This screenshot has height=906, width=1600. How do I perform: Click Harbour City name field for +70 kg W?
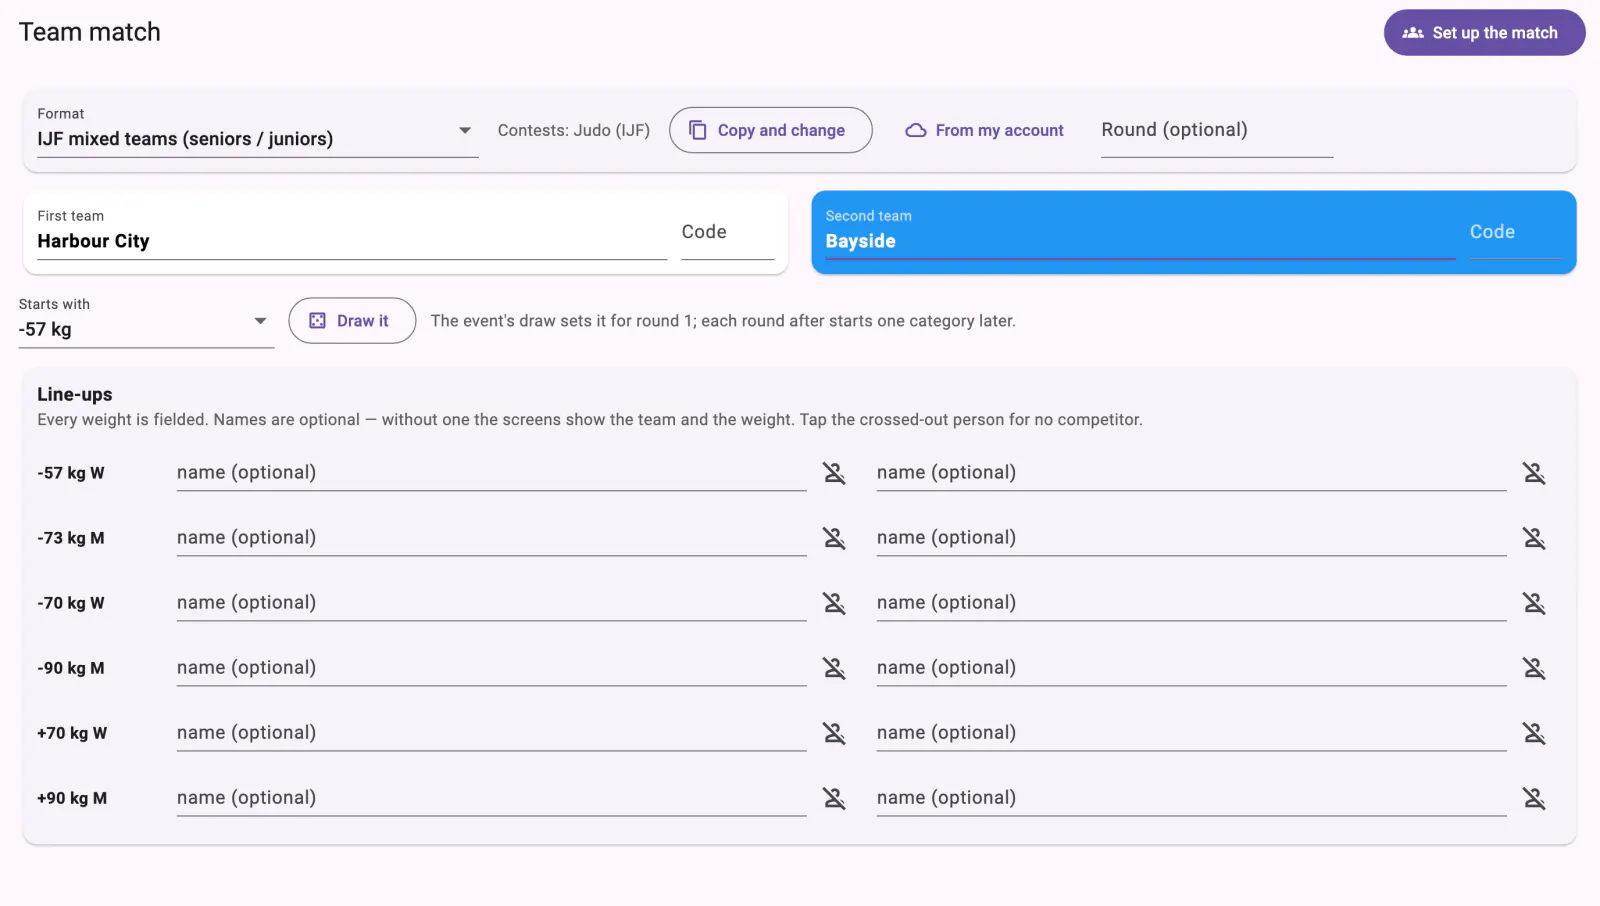pyautogui.click(x=491, y=733)
